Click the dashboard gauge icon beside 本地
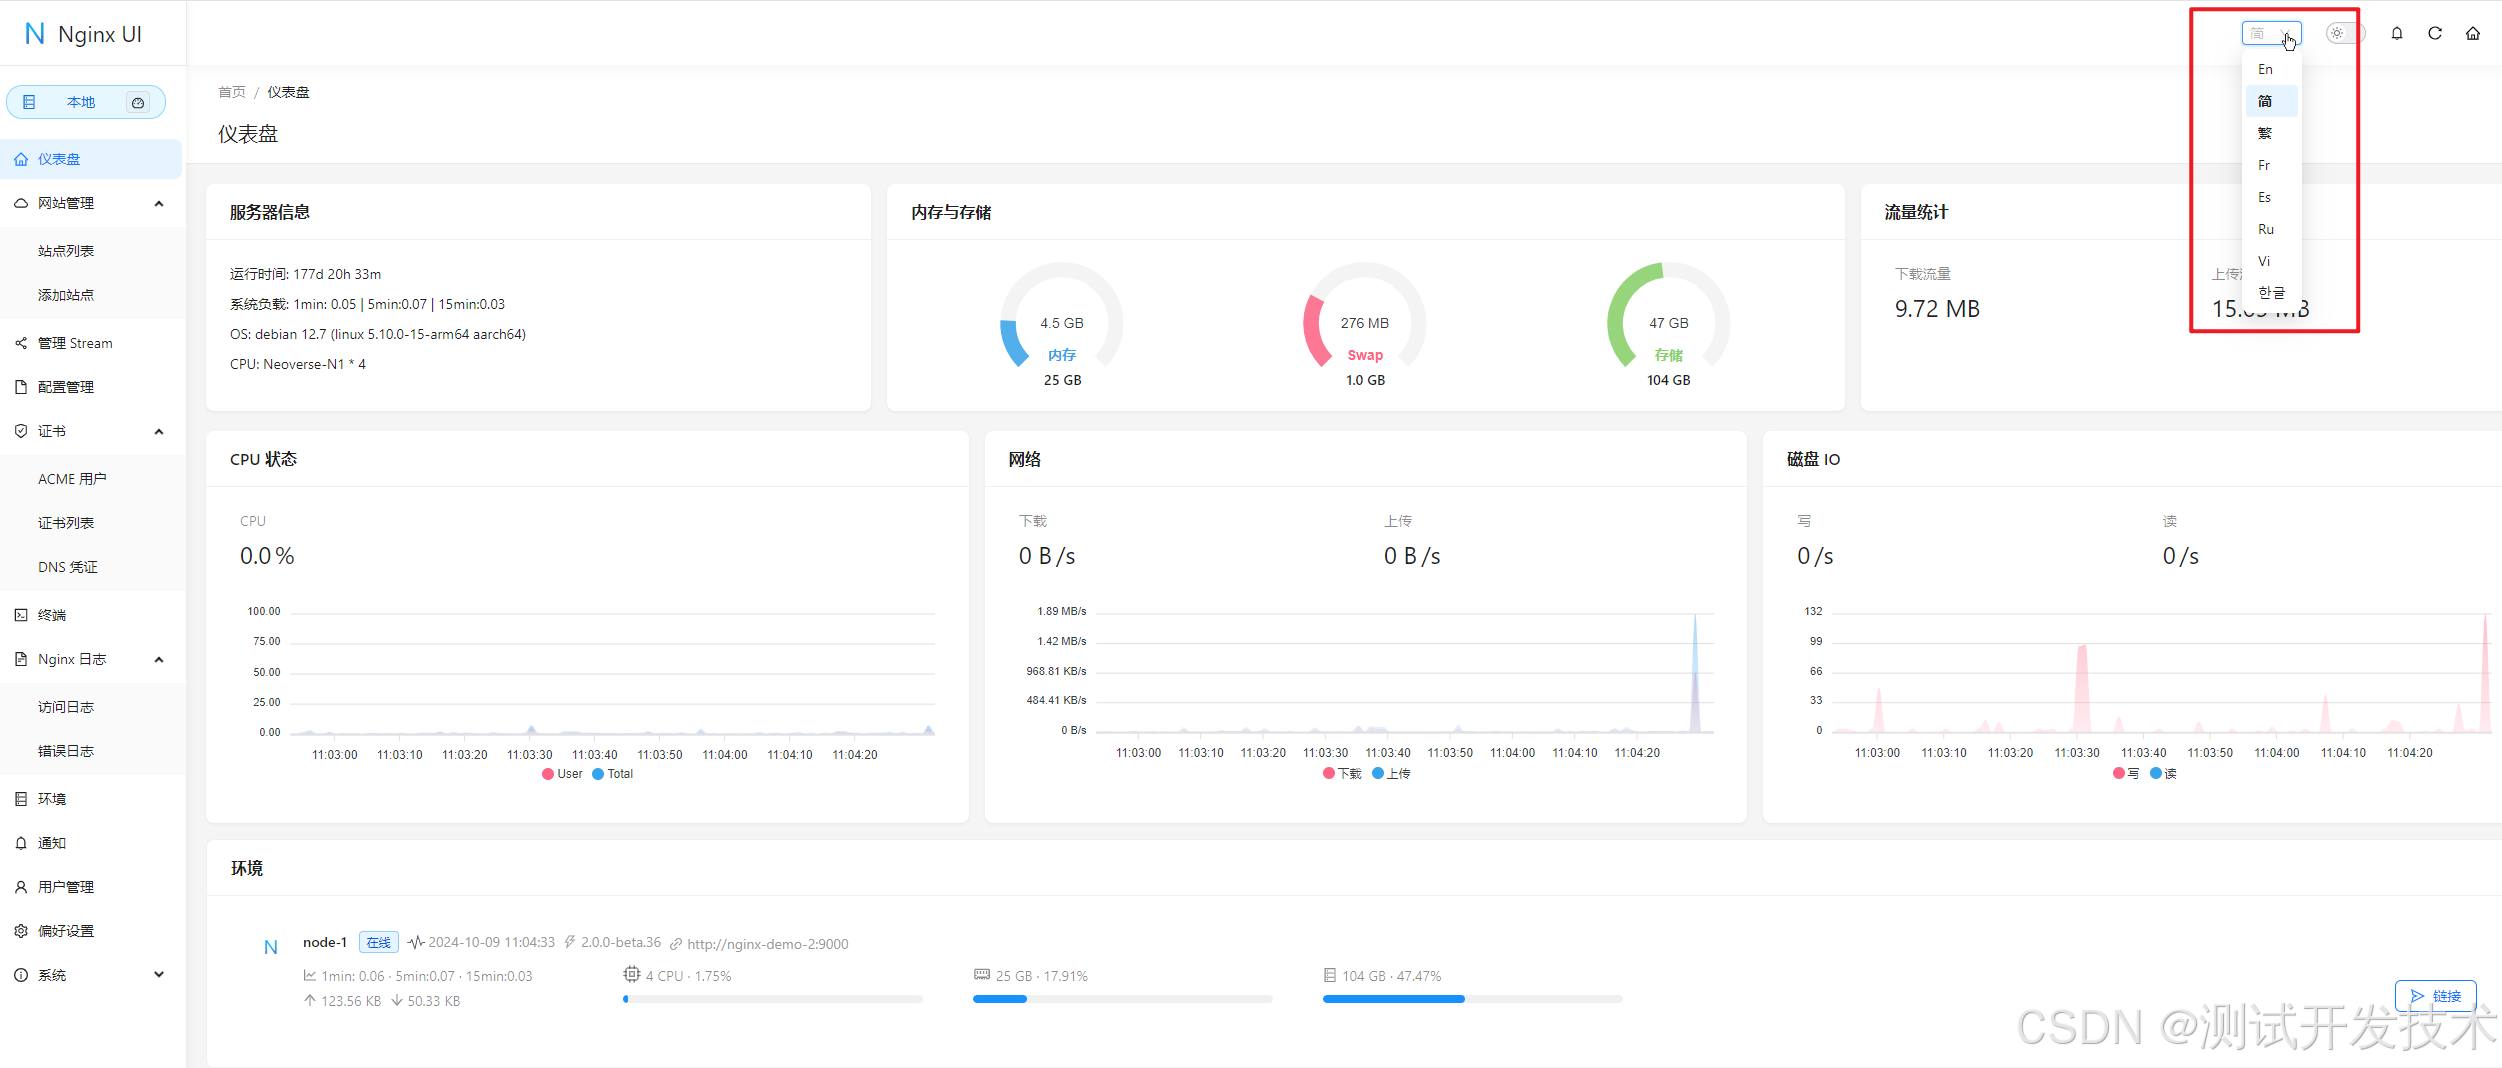Viewport: 2502px width, 1068px height. (138, 102)
